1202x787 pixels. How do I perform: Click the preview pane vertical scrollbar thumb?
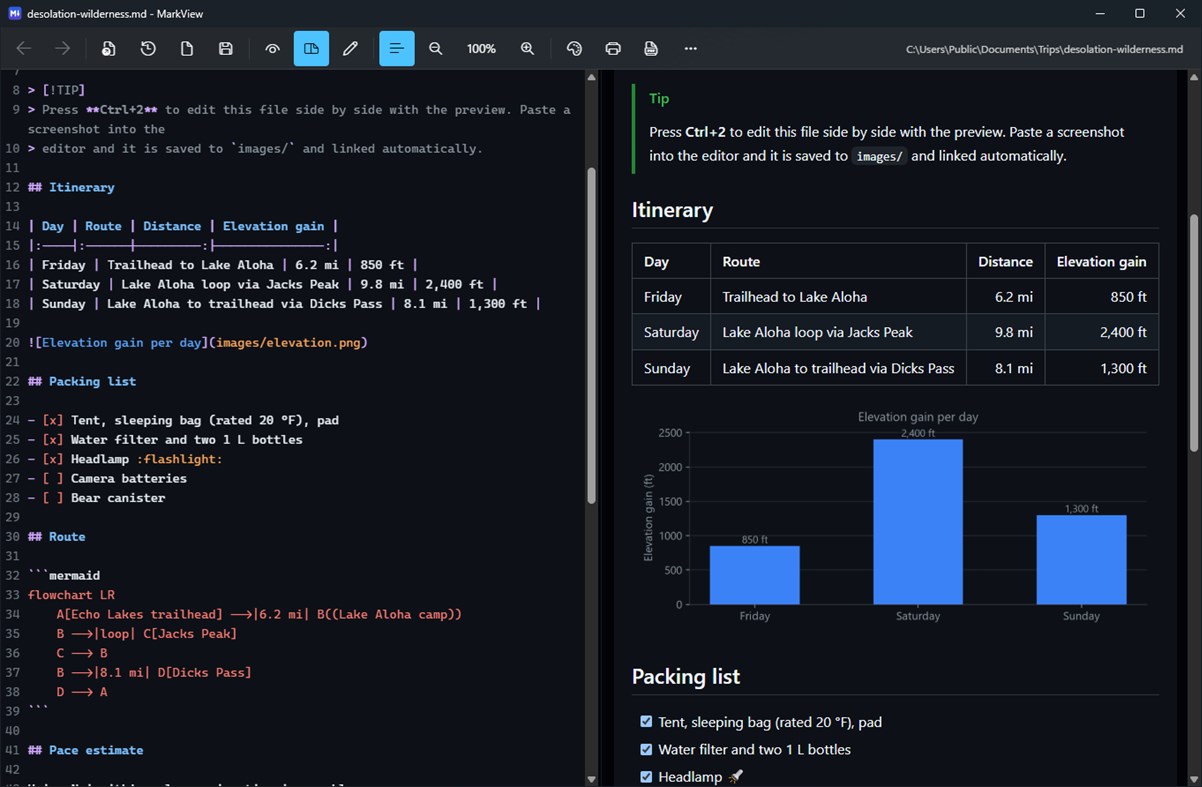[1195, 332]
